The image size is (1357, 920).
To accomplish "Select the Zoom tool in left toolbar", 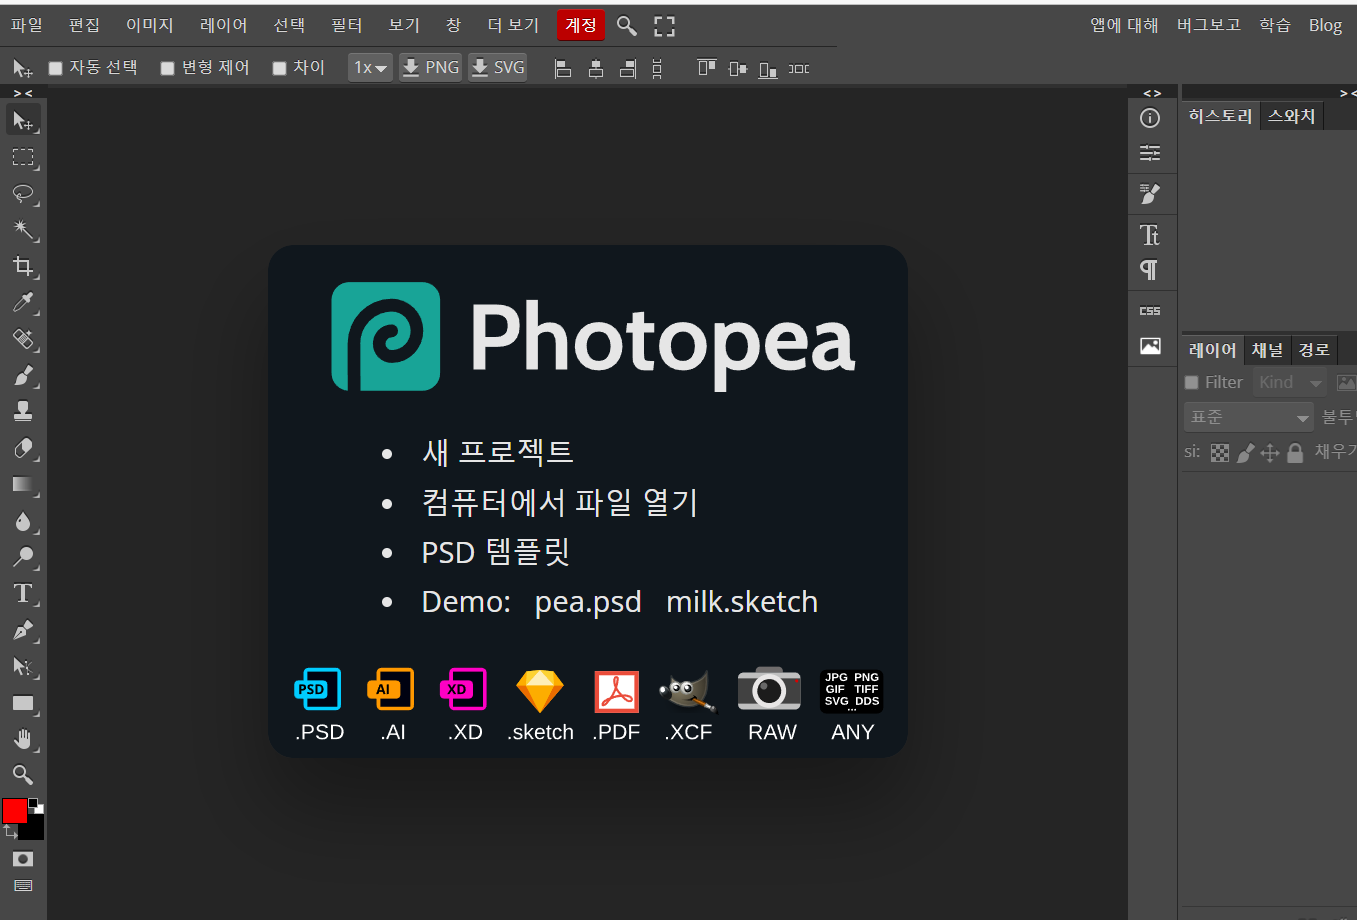I will pos(23,775).
